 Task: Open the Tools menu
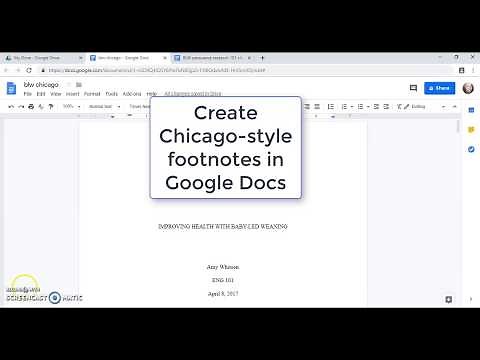coord(112,94)
